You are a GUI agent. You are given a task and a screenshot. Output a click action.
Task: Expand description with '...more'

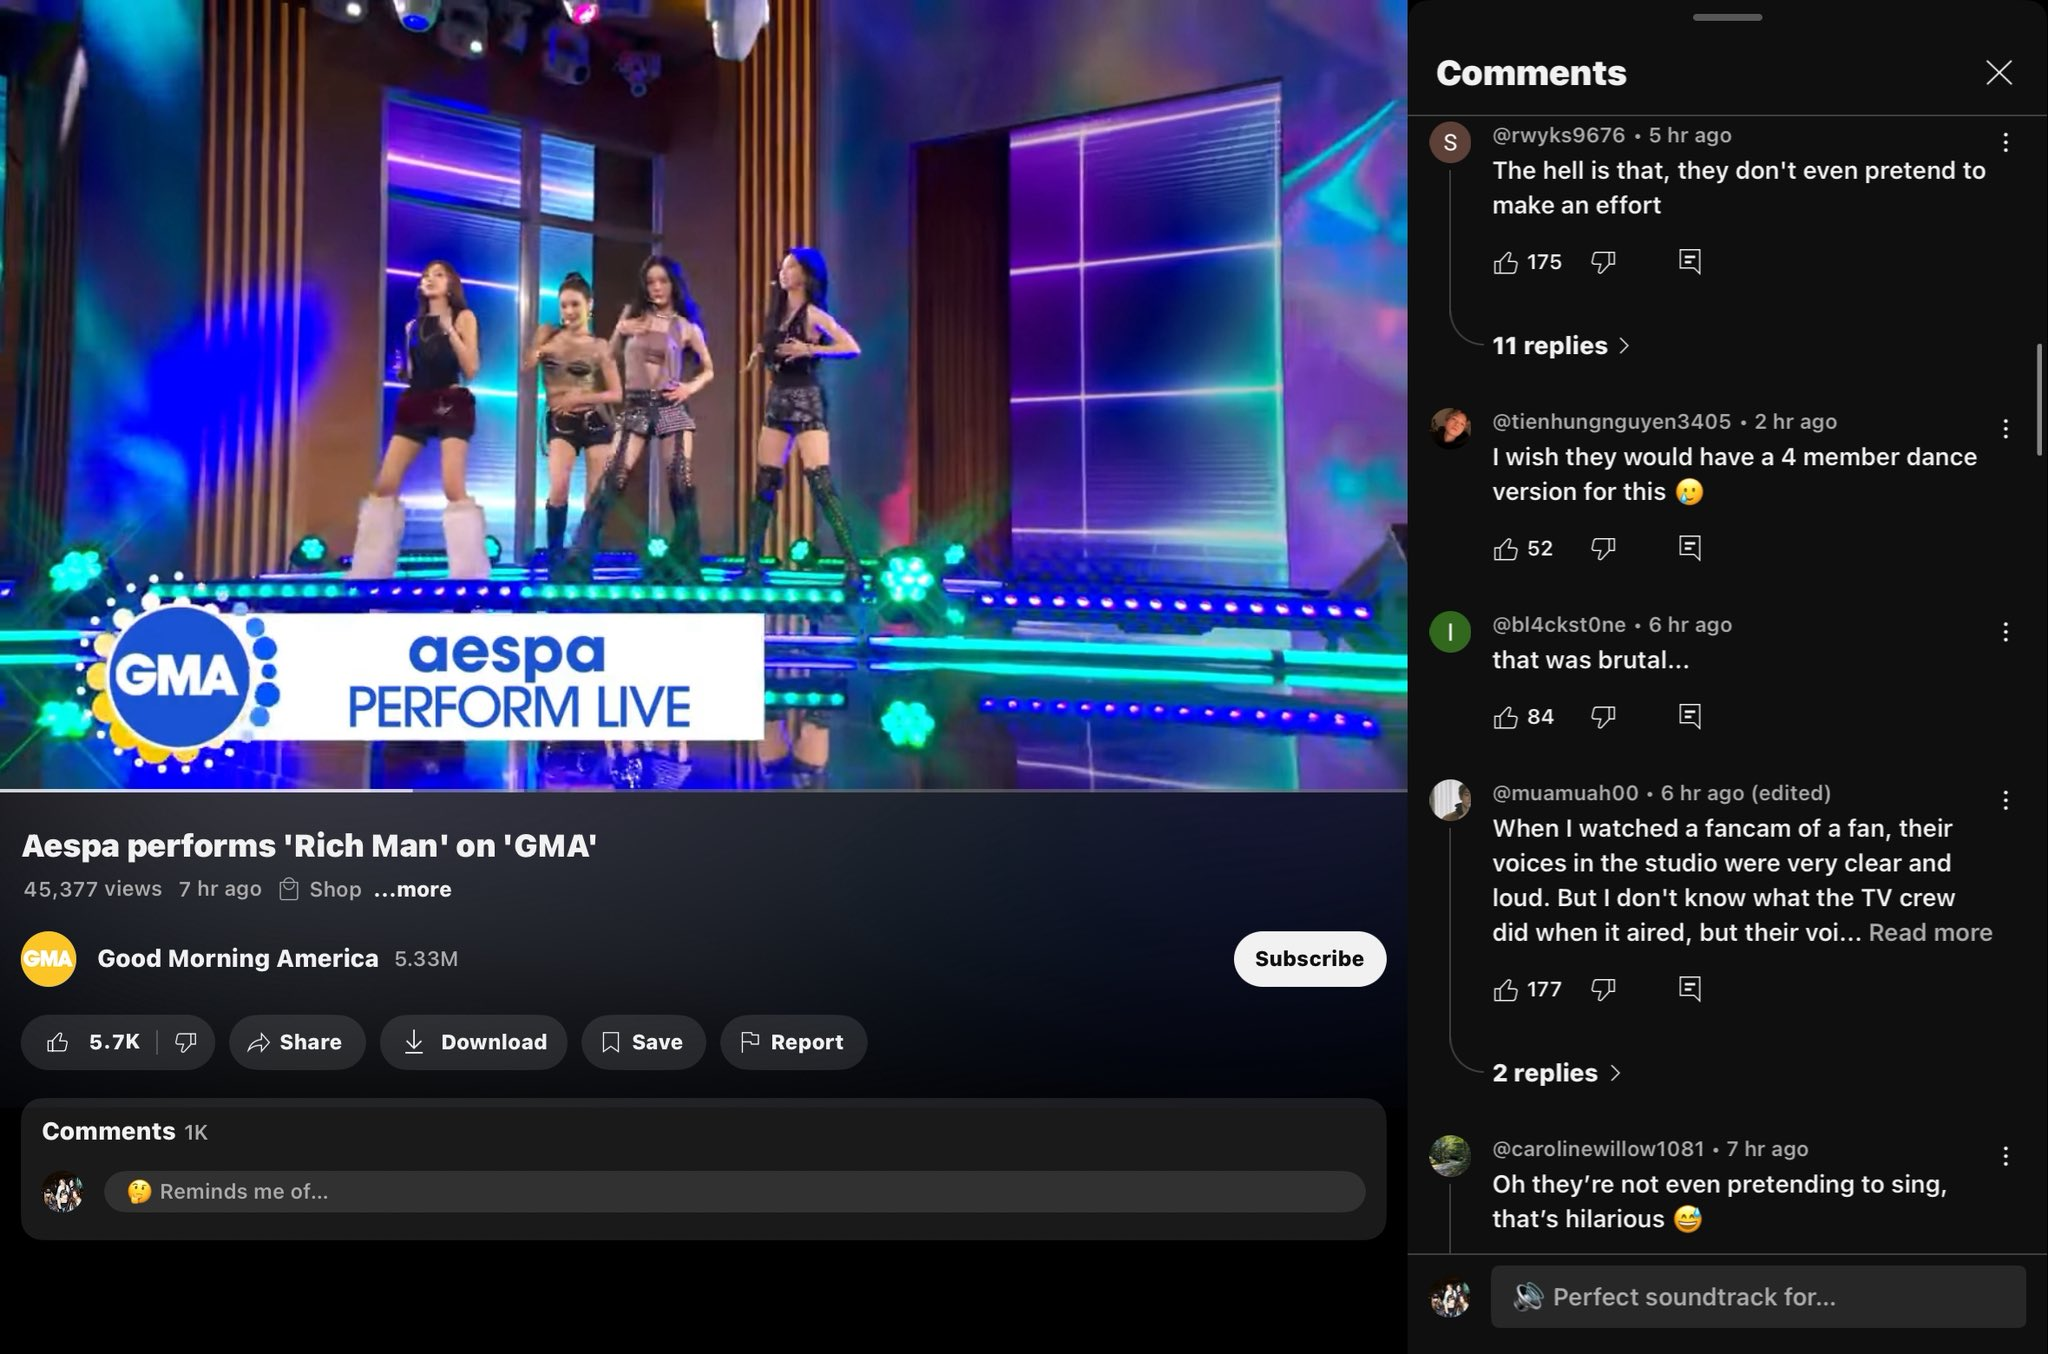coord(412,889)
